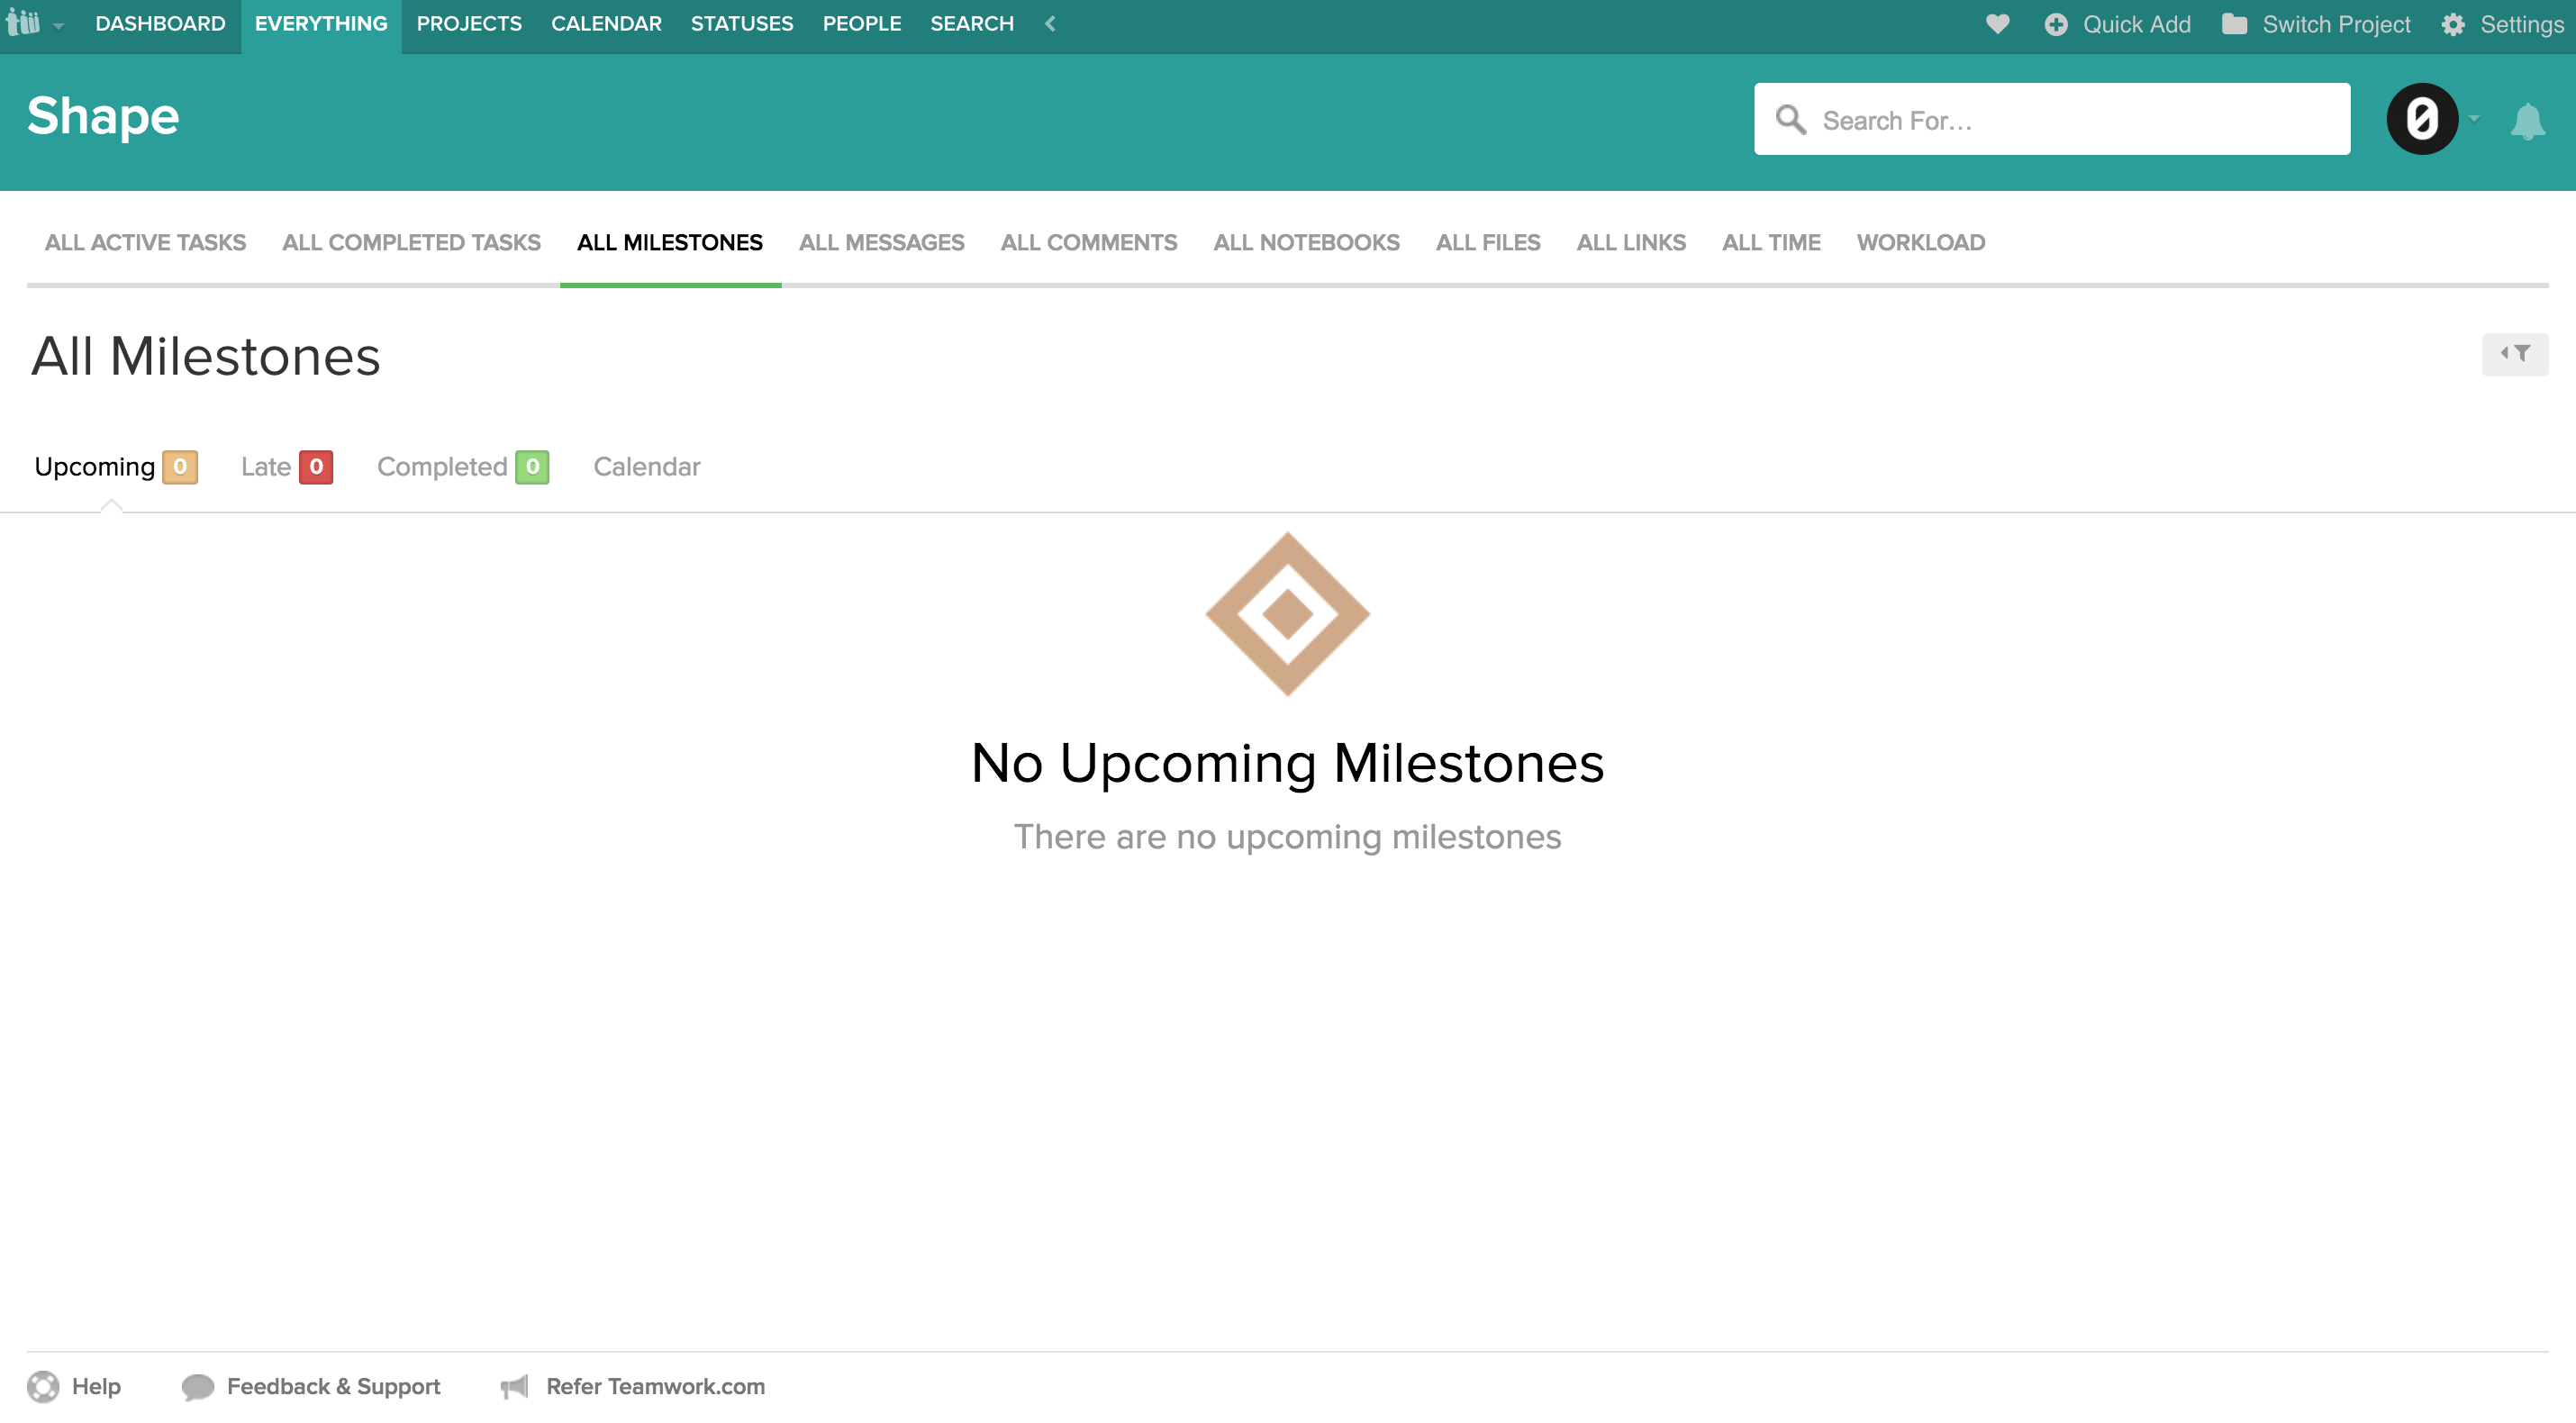Switch to milestones Calendar view
Viewport: 2576px width, 1423px height.
click(647, 467)
